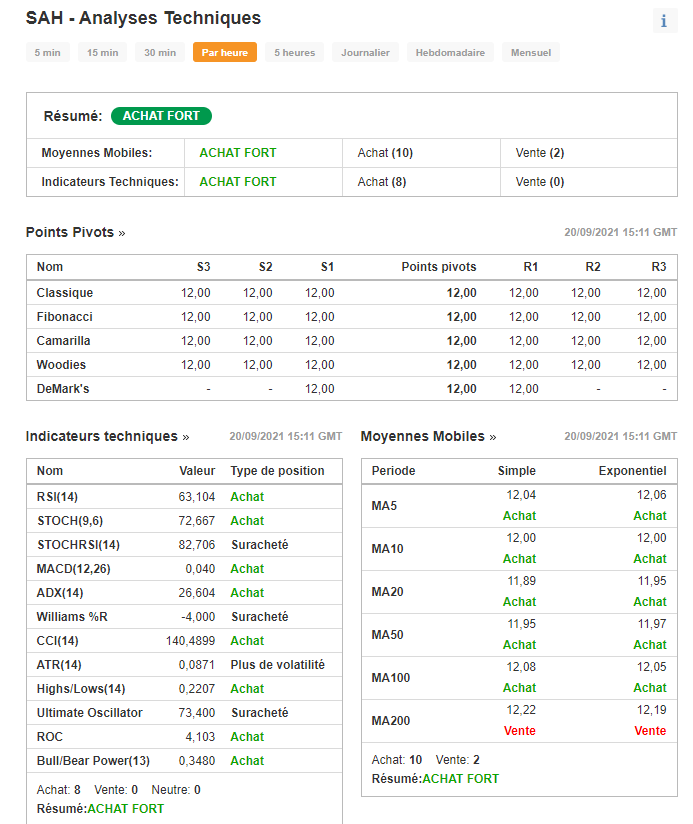Click the MA200 period row
Image resolution: width=693 pixels, height=824 pixels.
tap(519, 720)
